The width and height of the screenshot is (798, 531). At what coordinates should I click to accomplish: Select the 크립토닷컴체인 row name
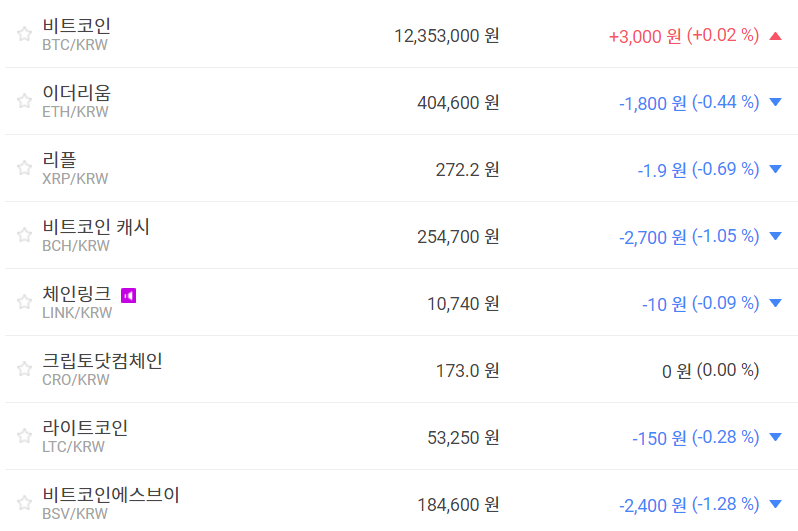coord(102,361)
